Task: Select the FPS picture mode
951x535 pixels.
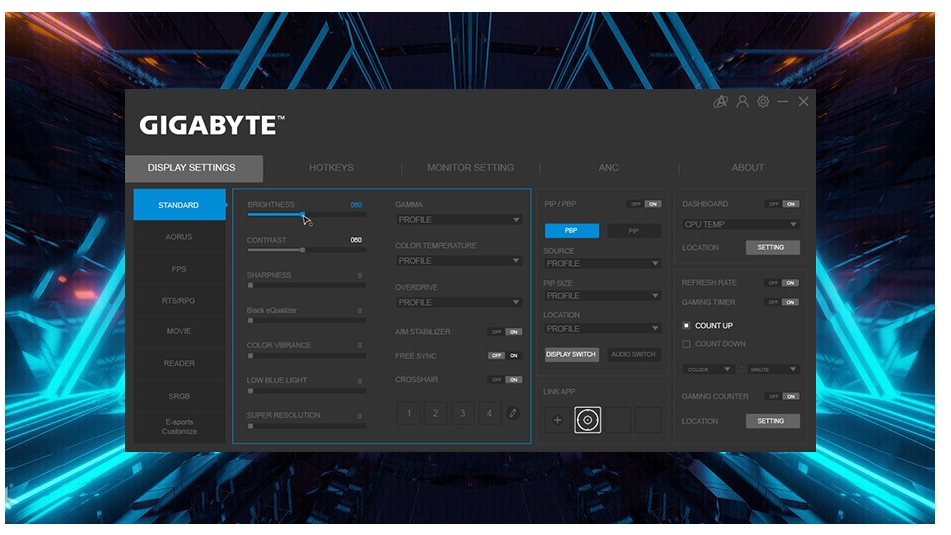Action: (179, 269)
